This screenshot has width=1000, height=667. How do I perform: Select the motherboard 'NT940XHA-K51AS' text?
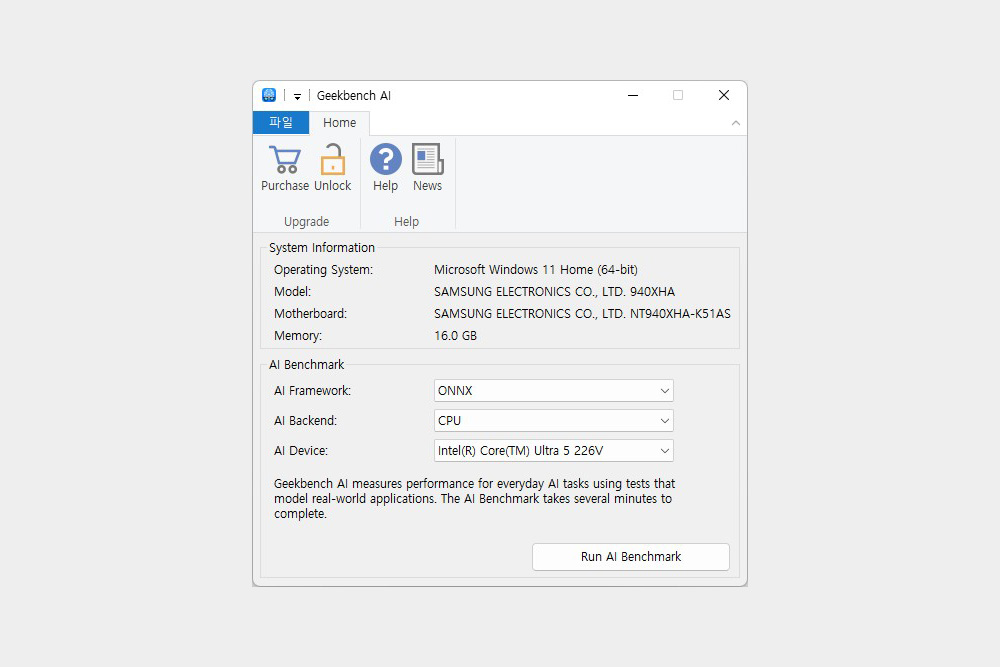[680, 314]
